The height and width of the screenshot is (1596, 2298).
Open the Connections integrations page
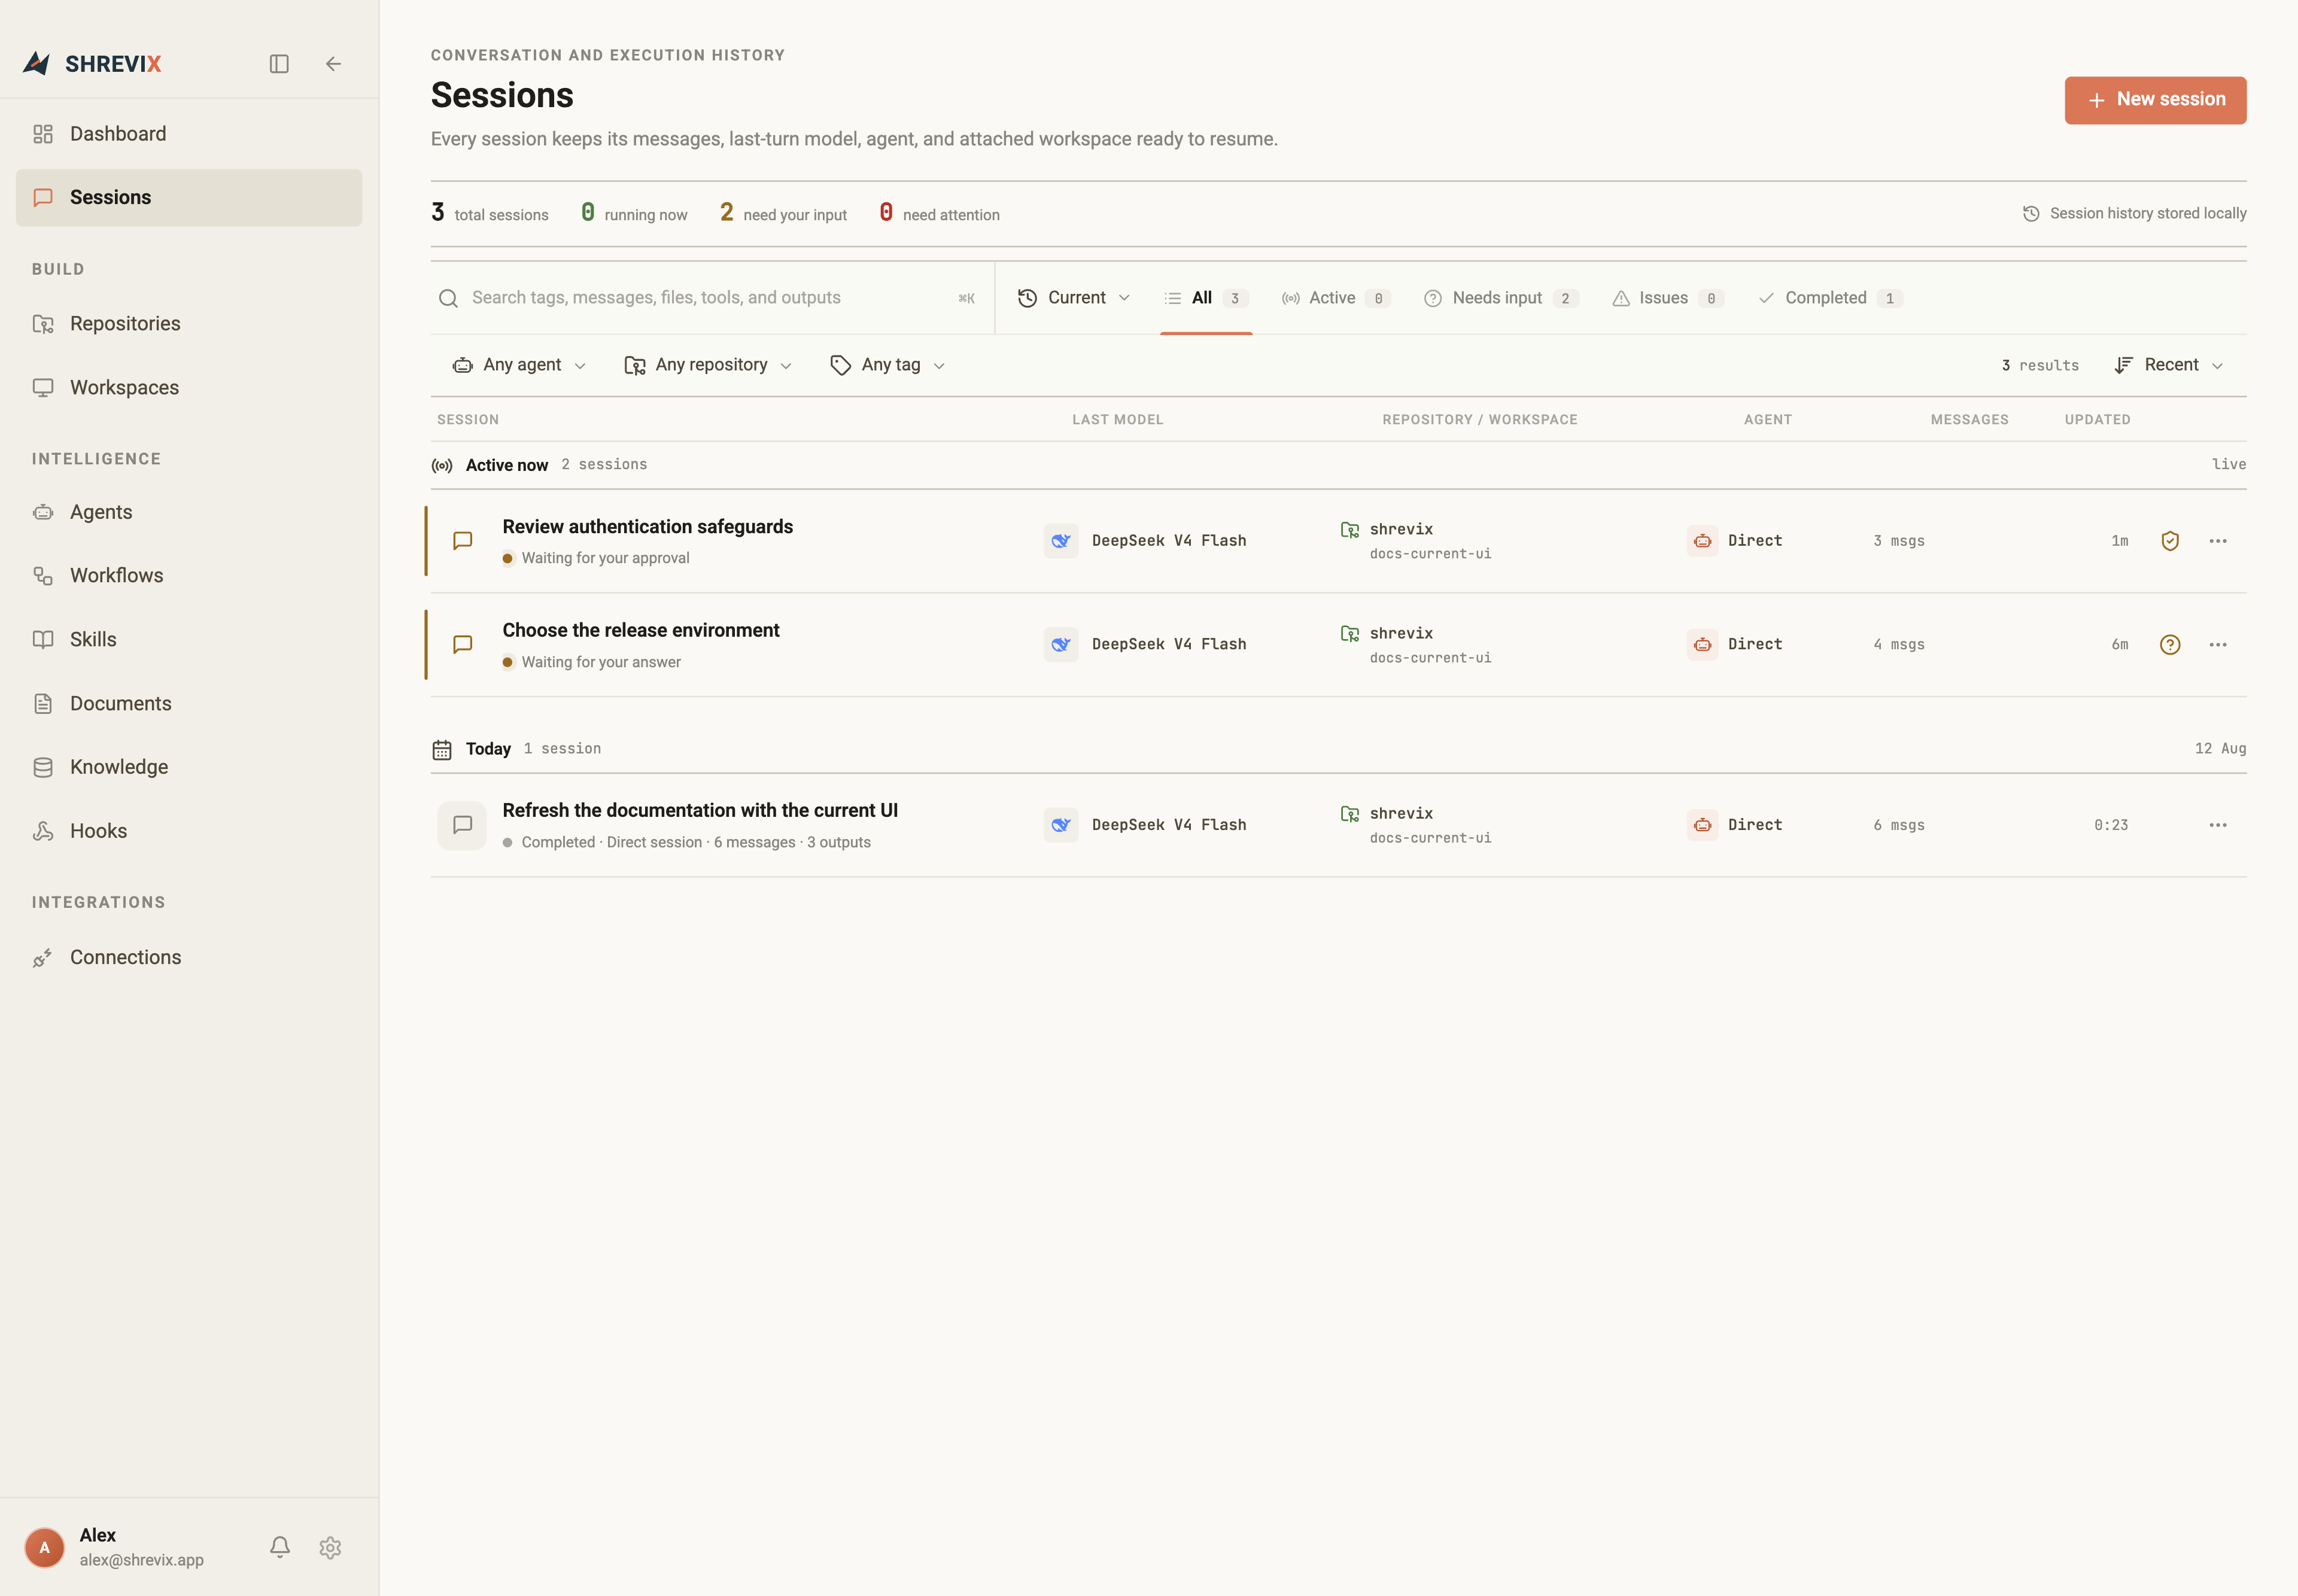189,958
